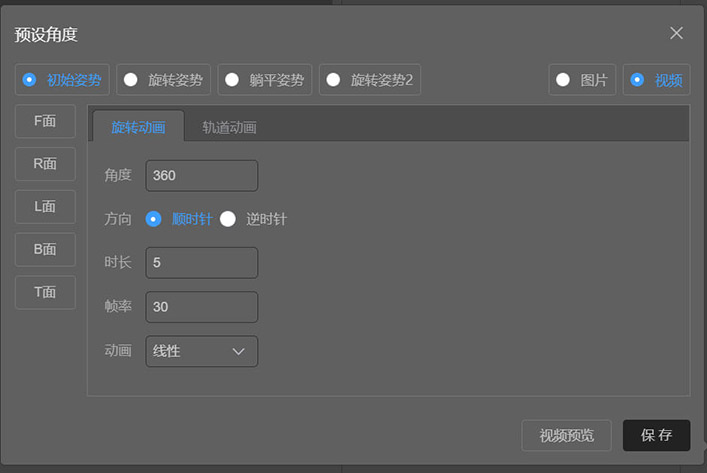Image resolution: width=707 pixels, height=473 pixels.
Task: Click the 视频预览 button
Action: 567,435
